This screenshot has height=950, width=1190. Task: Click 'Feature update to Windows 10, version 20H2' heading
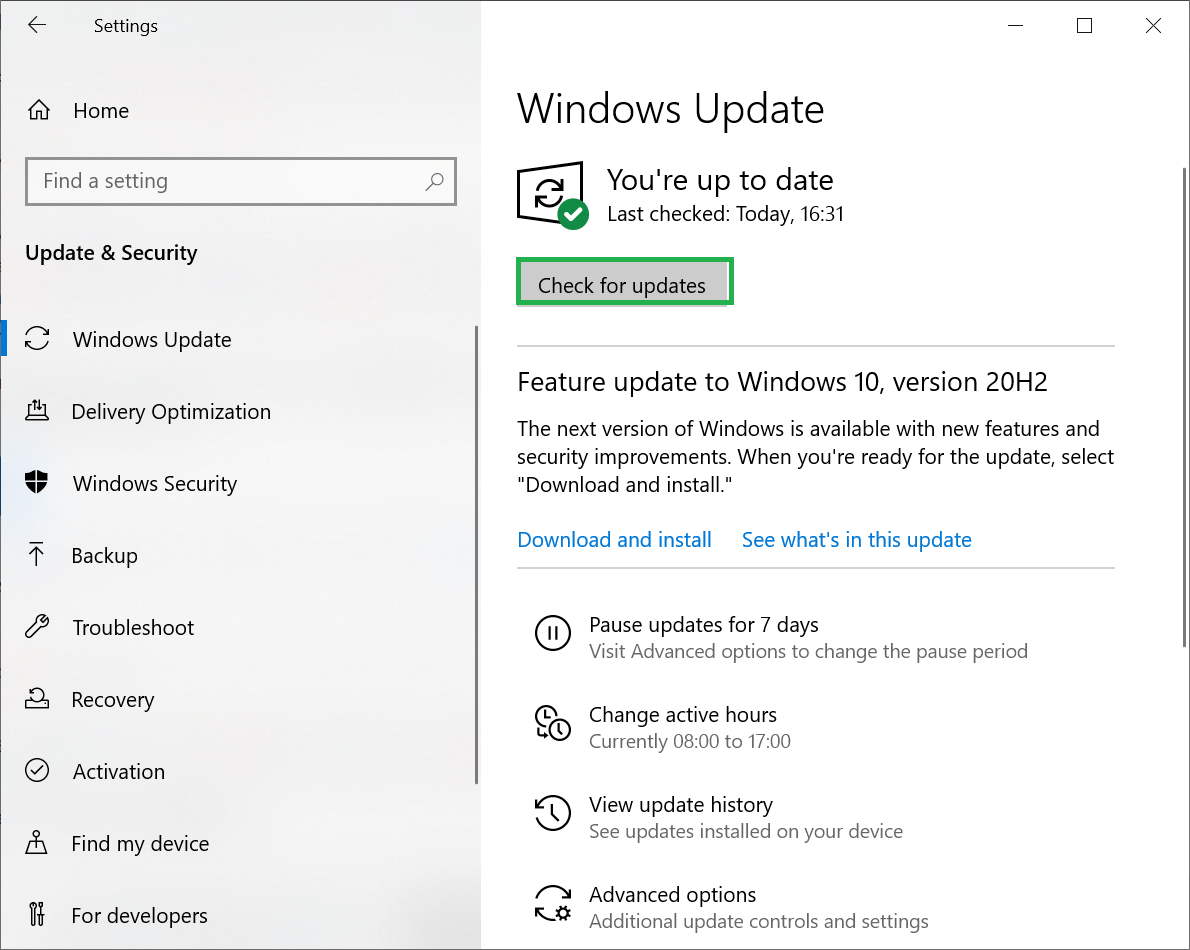point(782,382)
